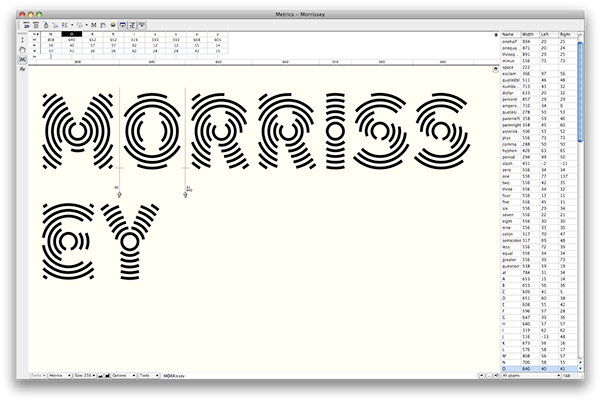Select the 'comma' row in glyph list
The height and width of the screenshot is (401, 600).
[539, 144]
